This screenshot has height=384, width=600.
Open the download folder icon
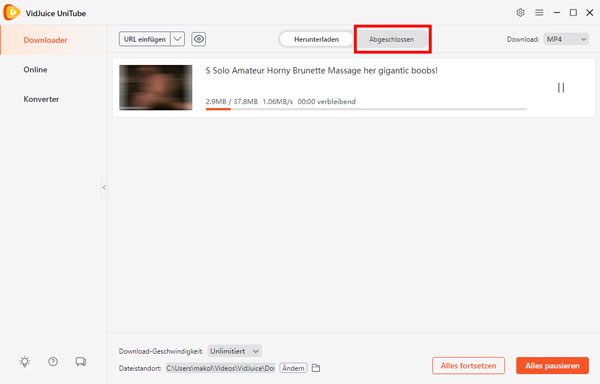pyautogui.click(x=316, y=368)
